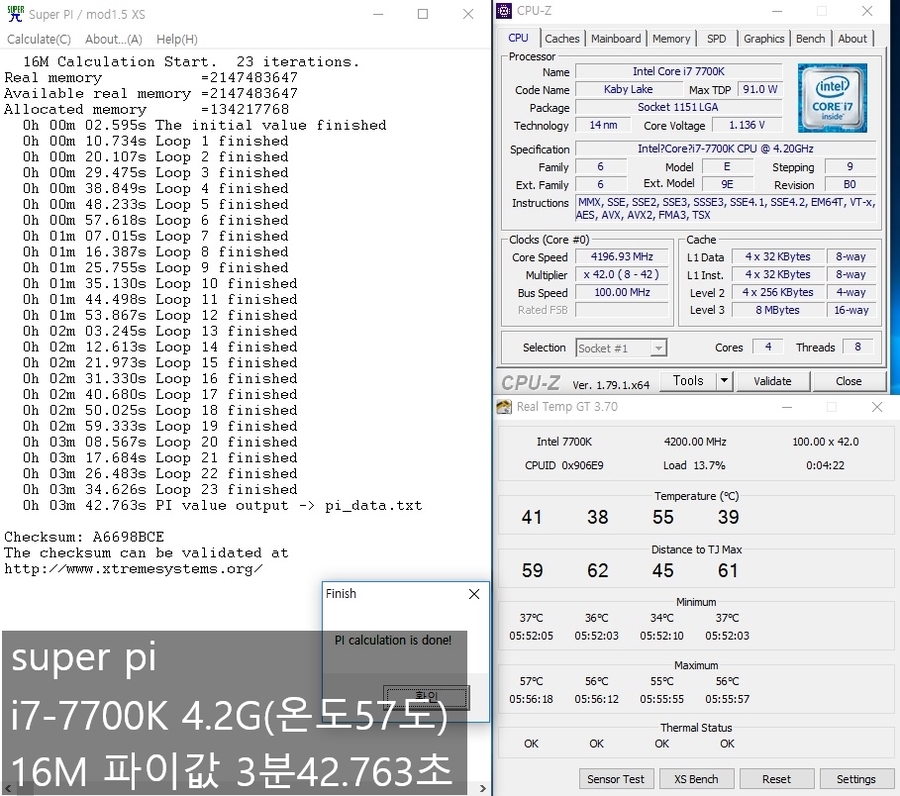Click the Multiplier value x 42.0 (8 - 42)
Screen dimensions: 900x796
[622, 274]
